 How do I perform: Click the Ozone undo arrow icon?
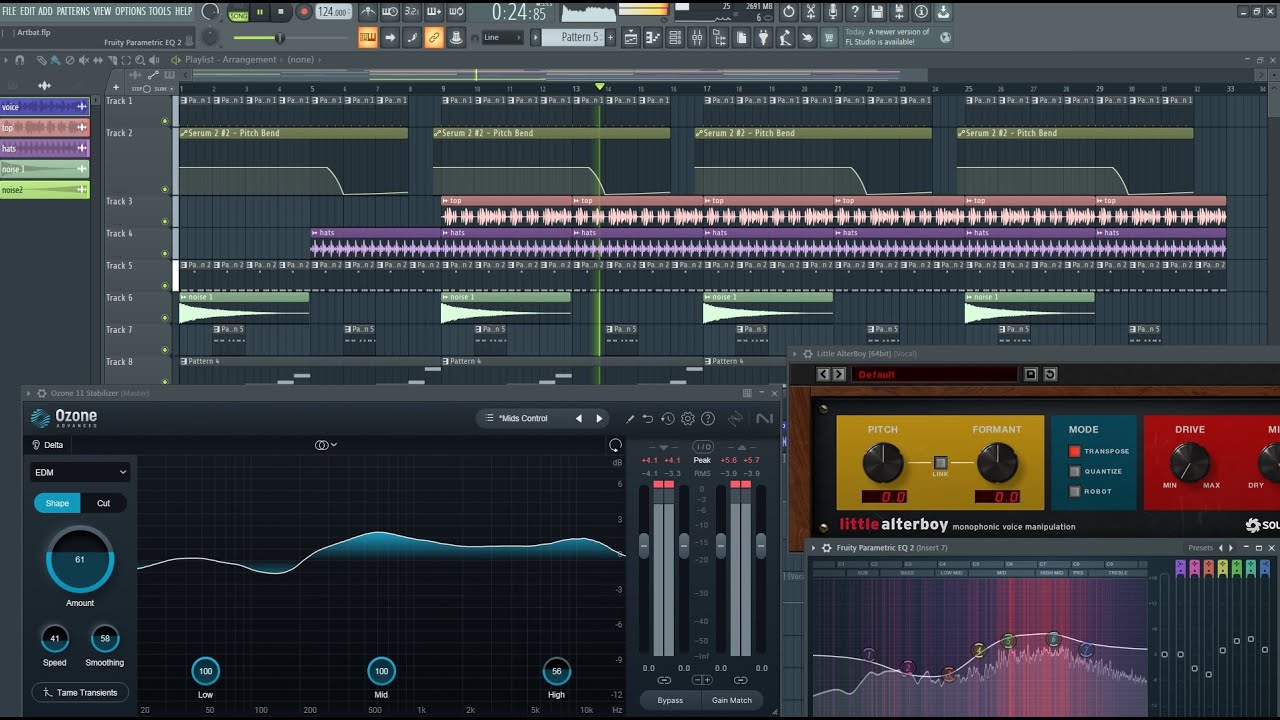648,419
